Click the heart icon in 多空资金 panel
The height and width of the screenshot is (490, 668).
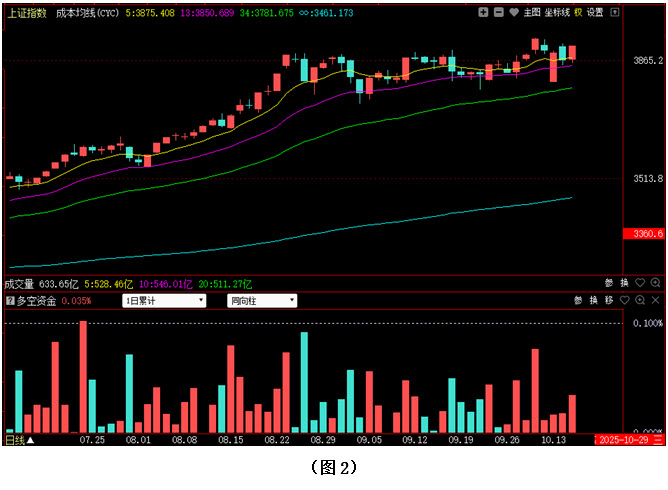[x=624, y=300]
